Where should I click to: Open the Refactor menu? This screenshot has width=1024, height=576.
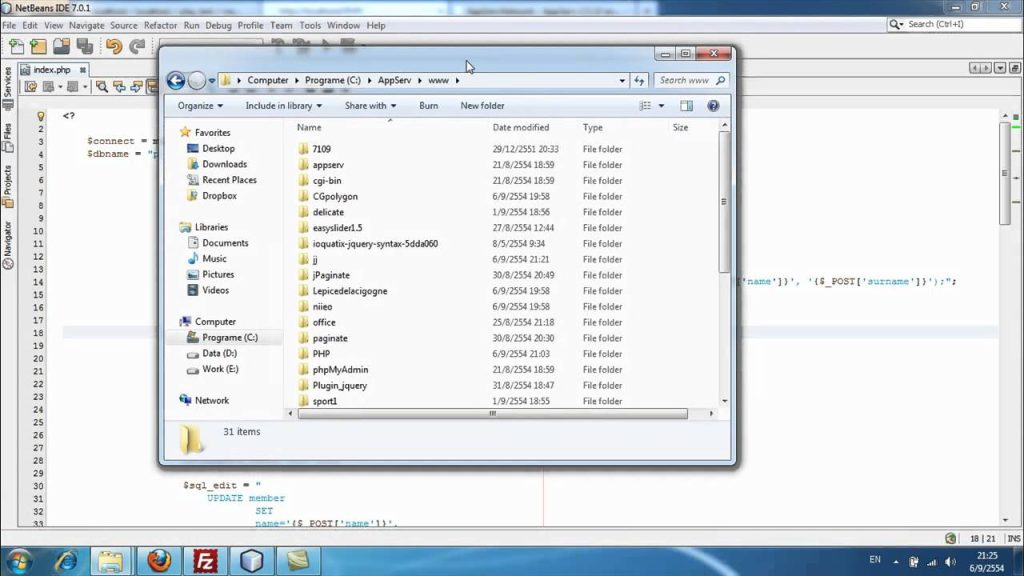(x=160, y=25)
